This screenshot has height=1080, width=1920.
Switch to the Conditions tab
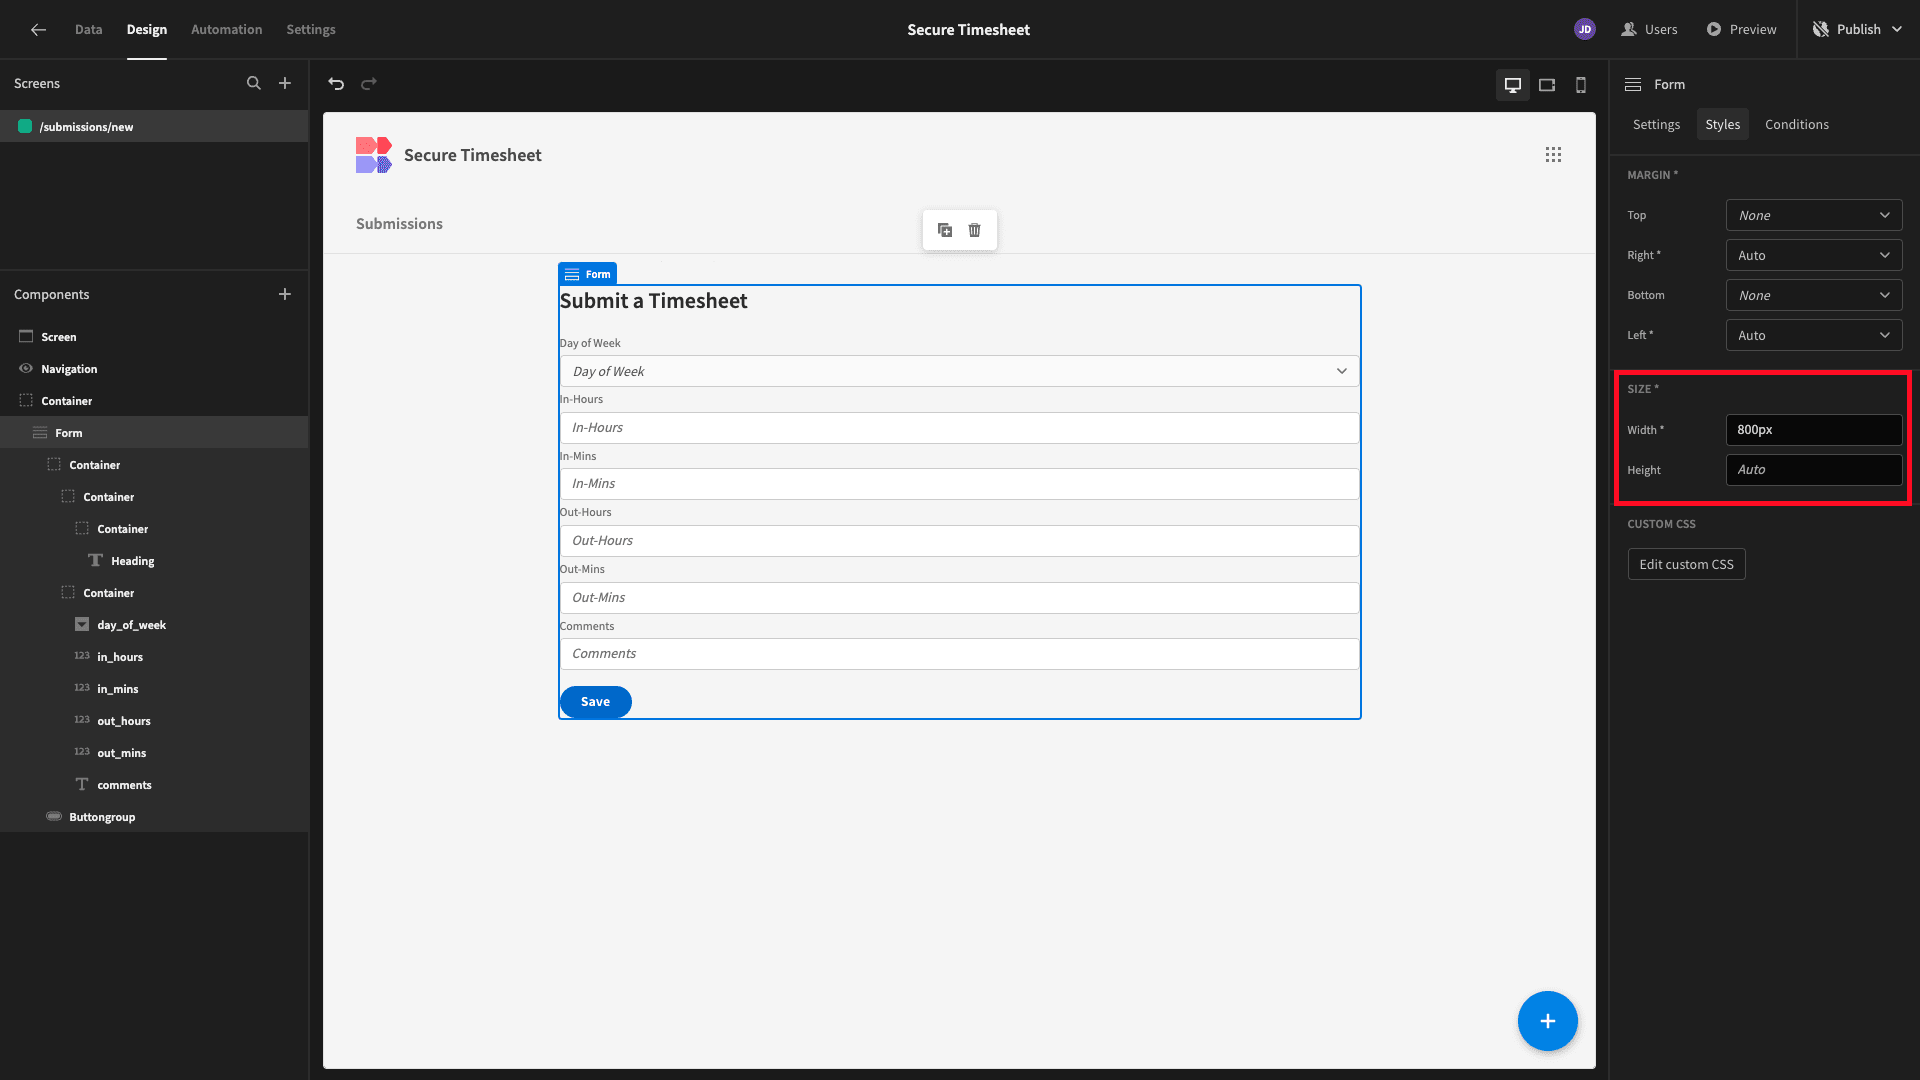pos(1796,124)
